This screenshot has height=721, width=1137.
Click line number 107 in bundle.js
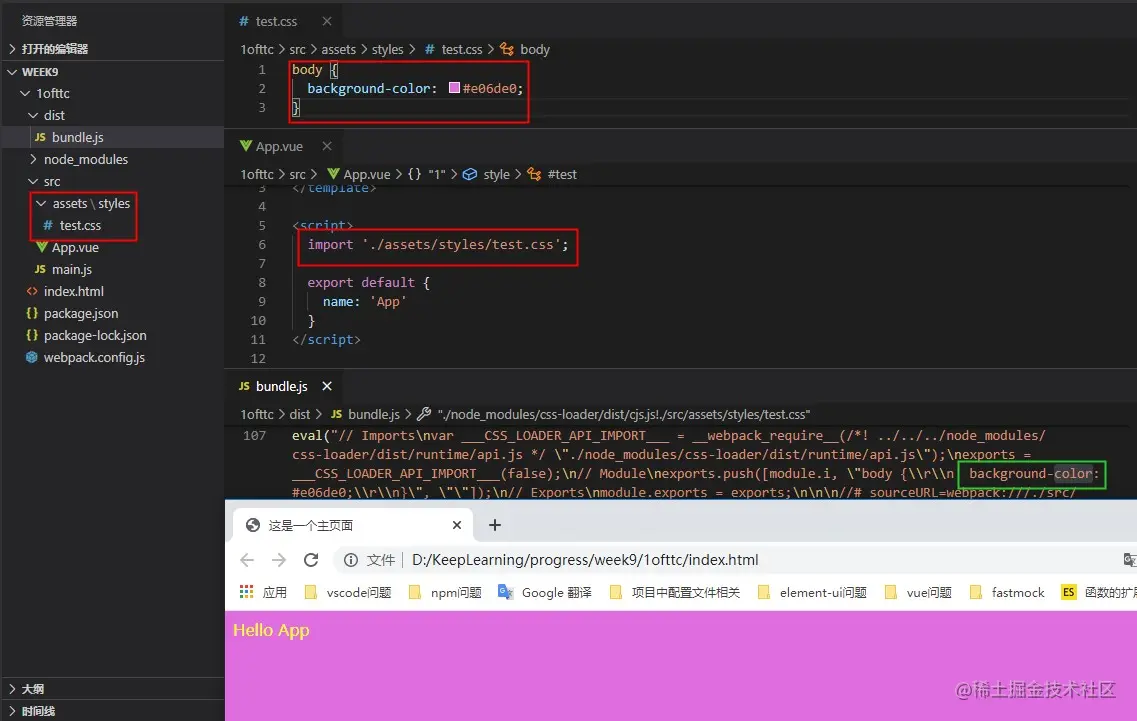coord(255,435)
